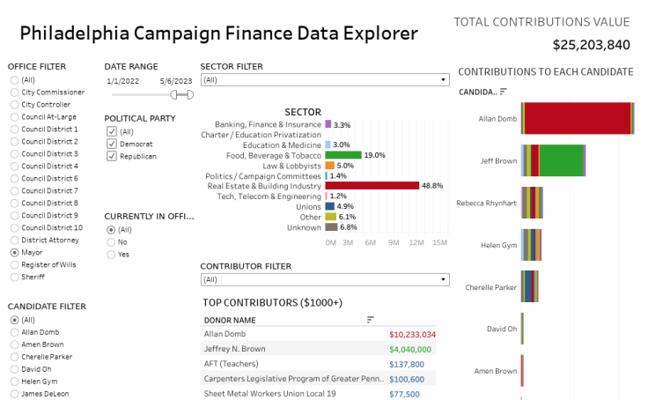Click the Real Estate & Building Industry bar
The width and height of the screenshot is (648, 400).
[371, 185]
